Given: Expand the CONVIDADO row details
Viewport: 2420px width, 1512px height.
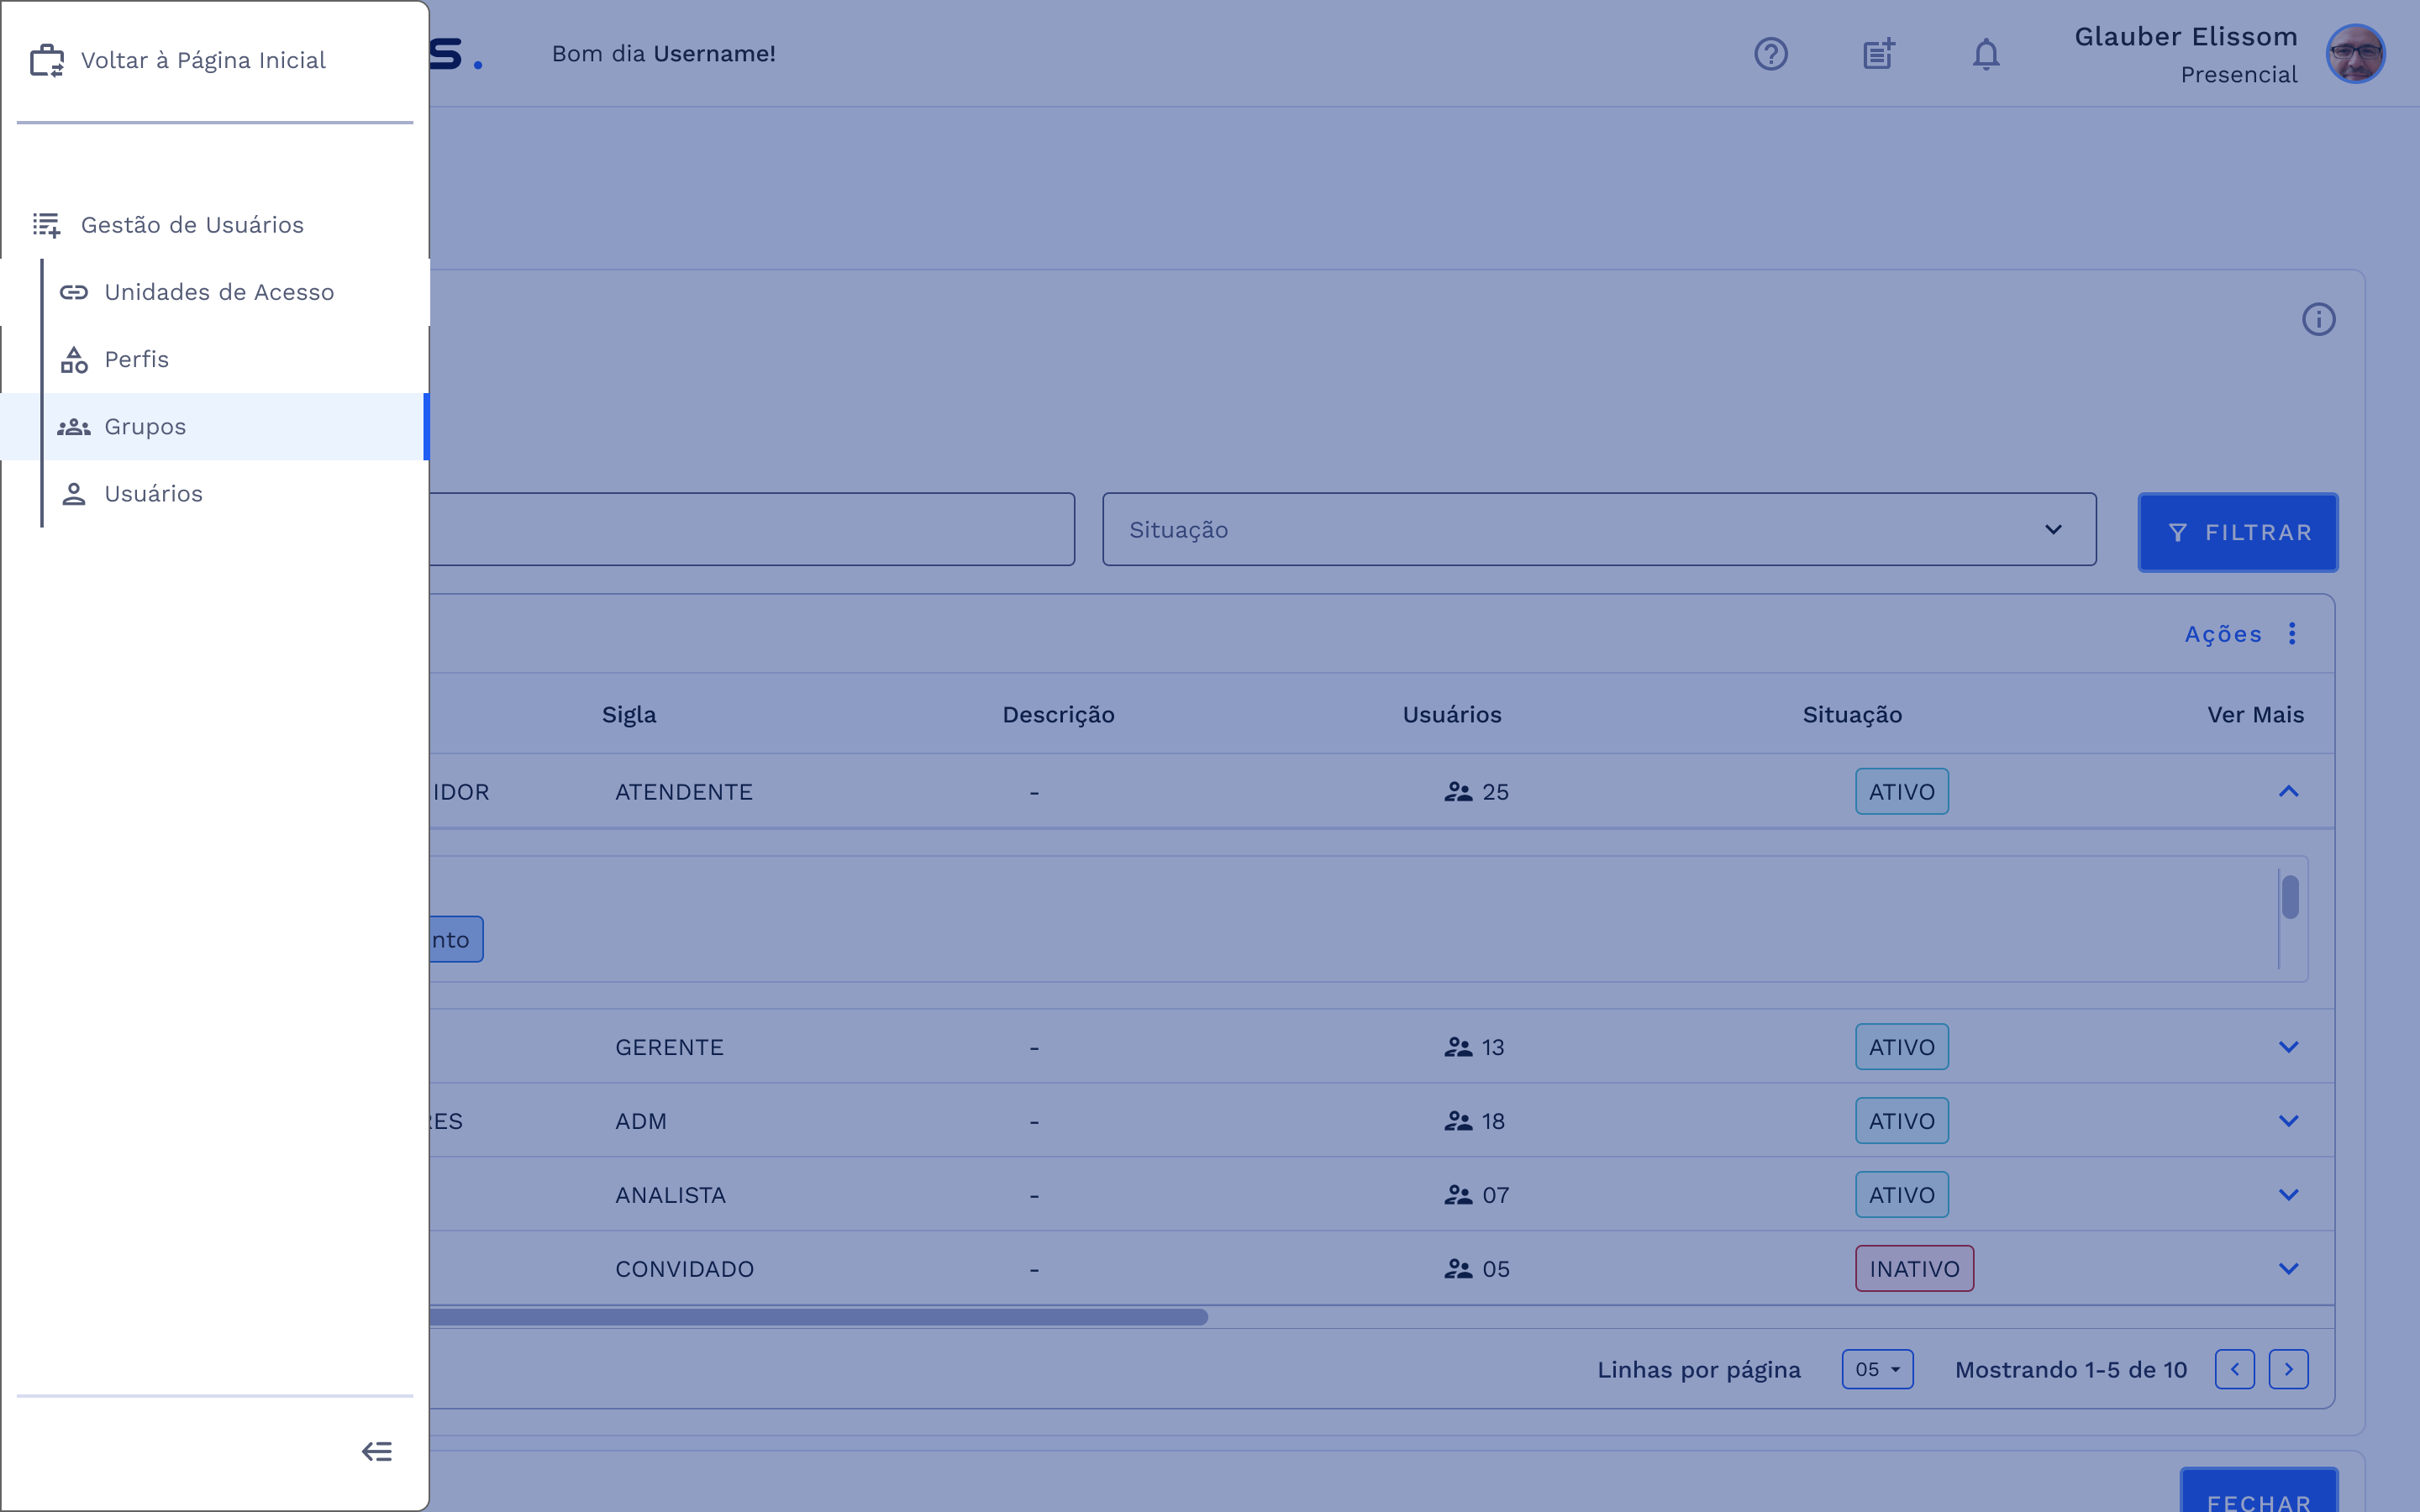Looking at the screenshot, I should [x=2288, y=1269].
